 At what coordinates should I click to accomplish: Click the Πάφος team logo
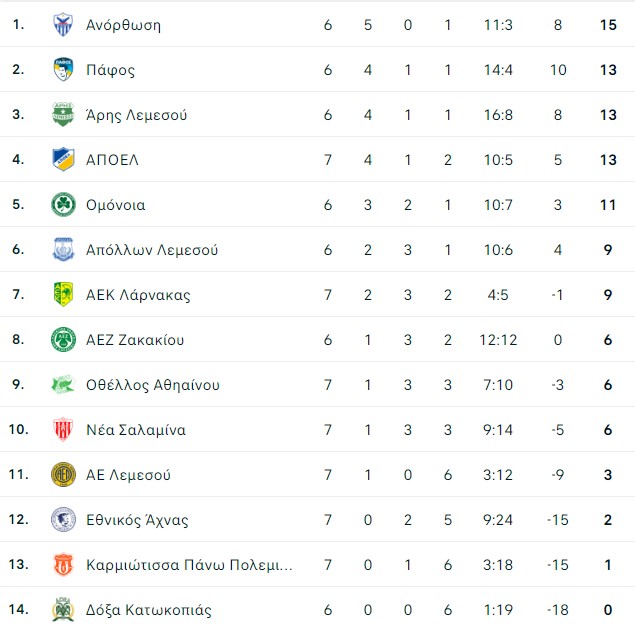[x=63, y=70]
